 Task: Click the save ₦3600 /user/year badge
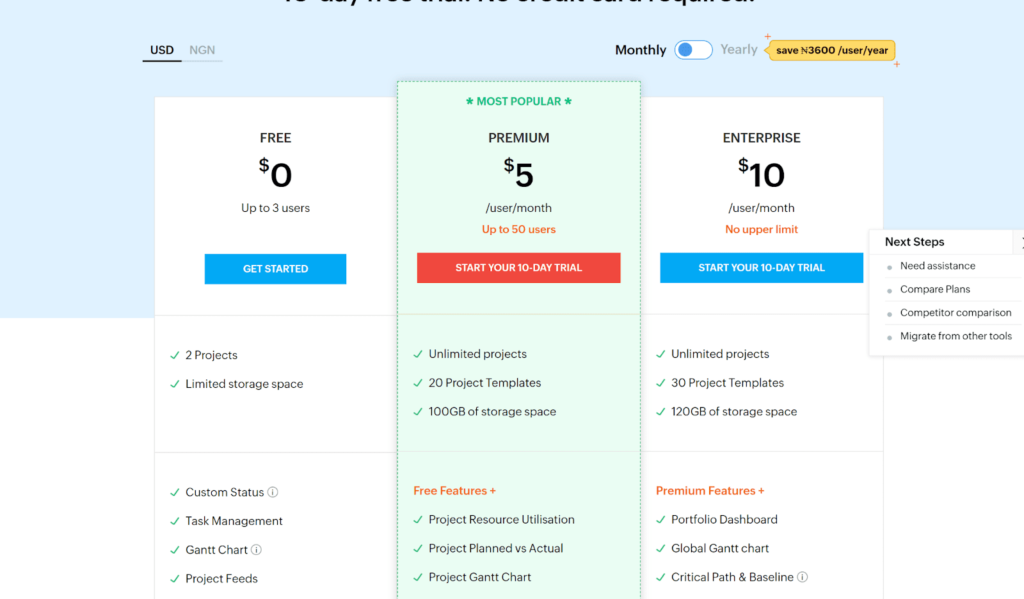coord(831,50)
